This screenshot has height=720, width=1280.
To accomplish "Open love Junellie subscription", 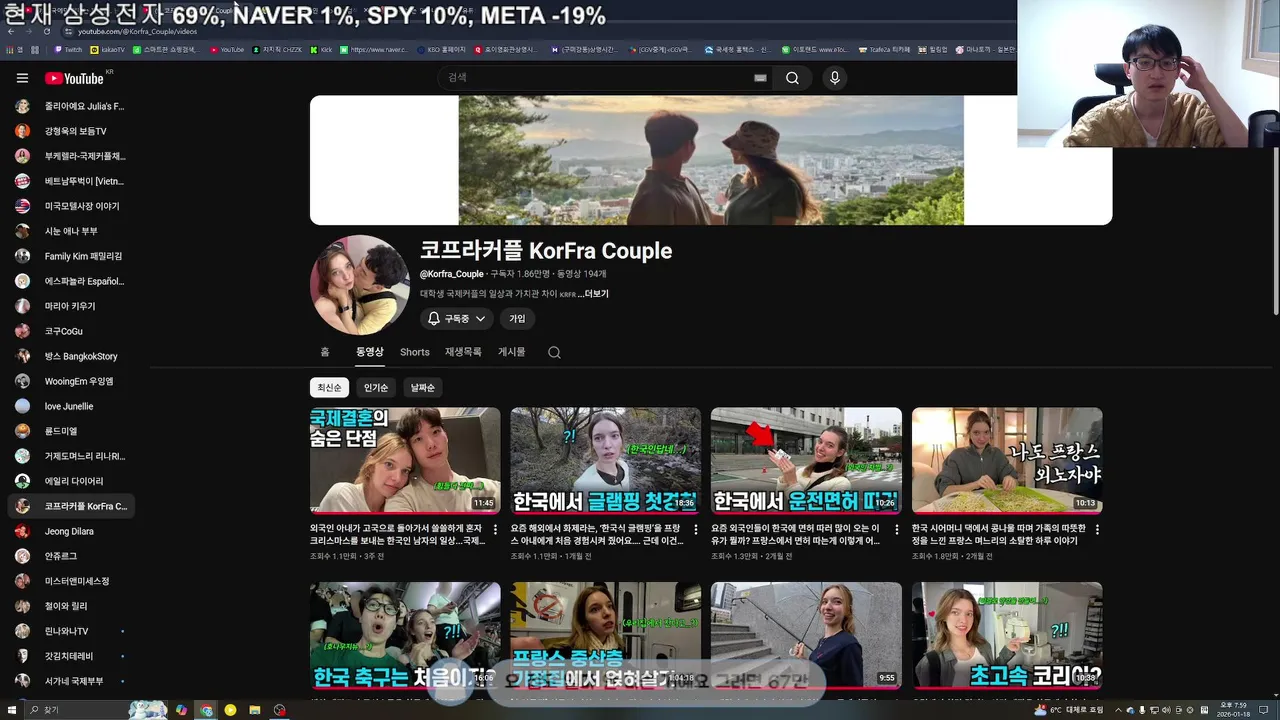I will (72, 406).
